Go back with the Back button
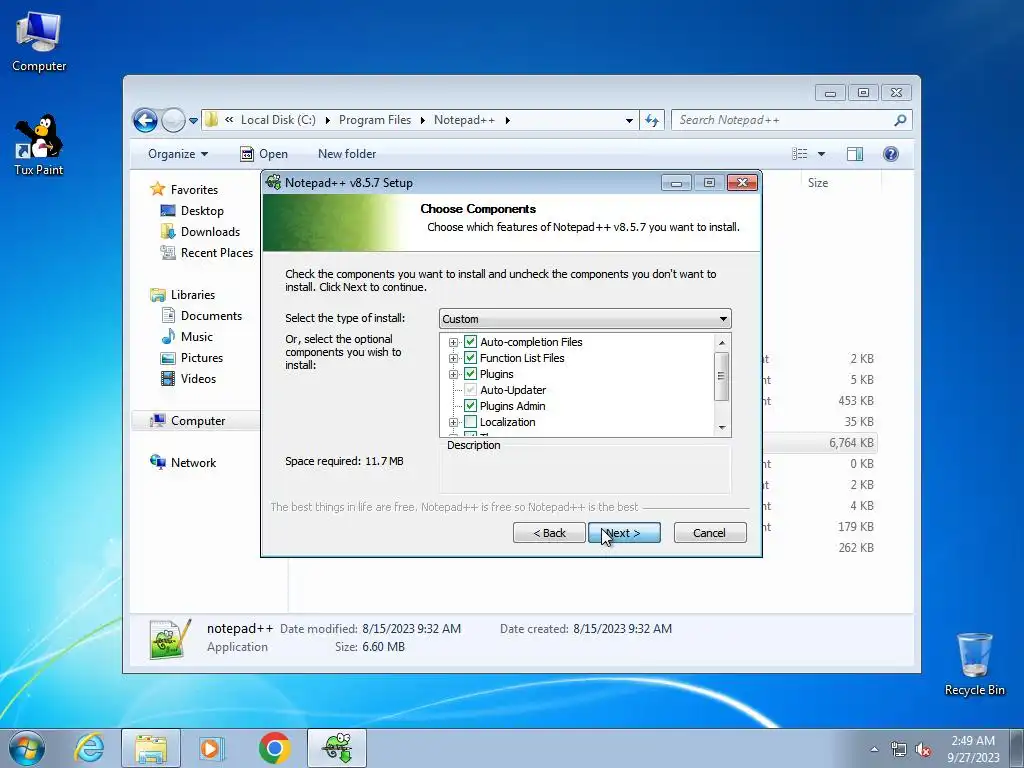1024x768 pixels. [x=549, y=533]
